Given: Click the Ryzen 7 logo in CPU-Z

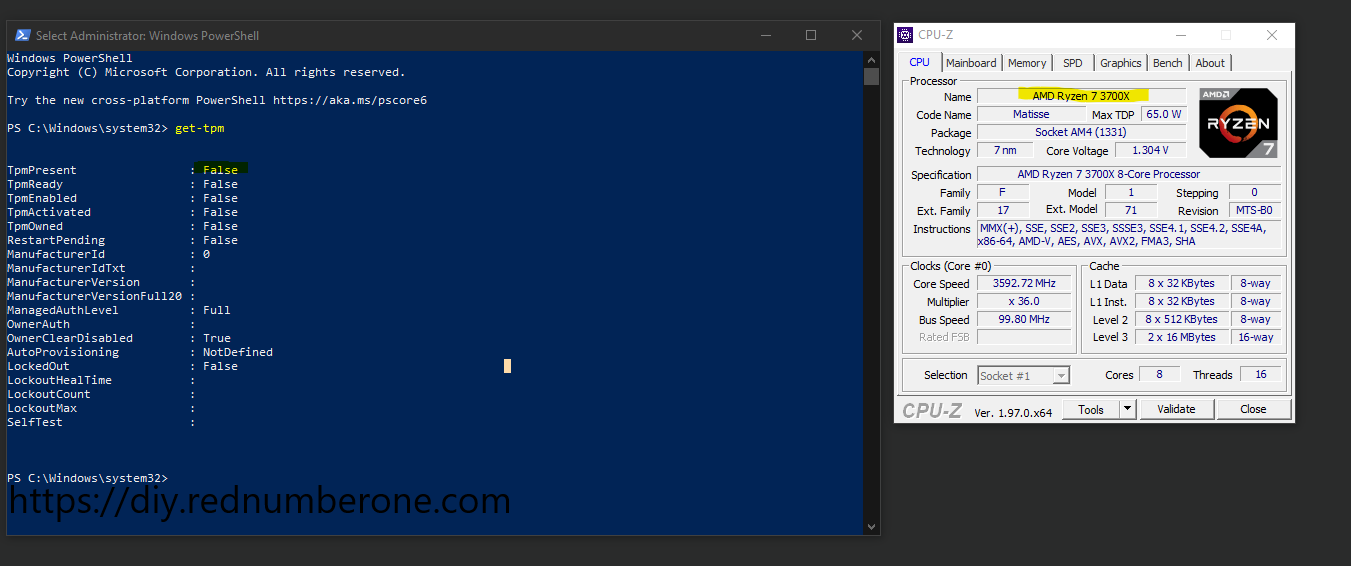Looking at the screenshot, I should (x=1238, y=123).
